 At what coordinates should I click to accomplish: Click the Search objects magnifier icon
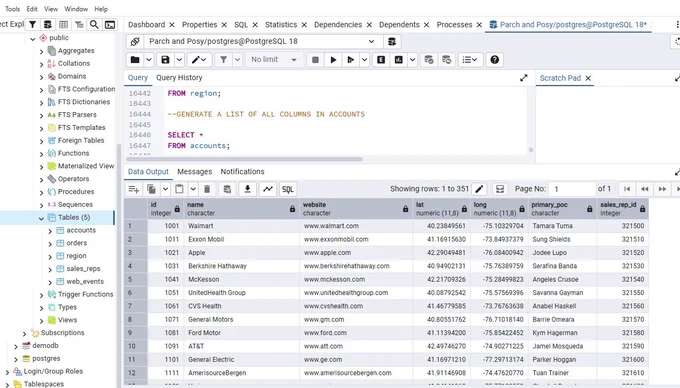point(94,25)
